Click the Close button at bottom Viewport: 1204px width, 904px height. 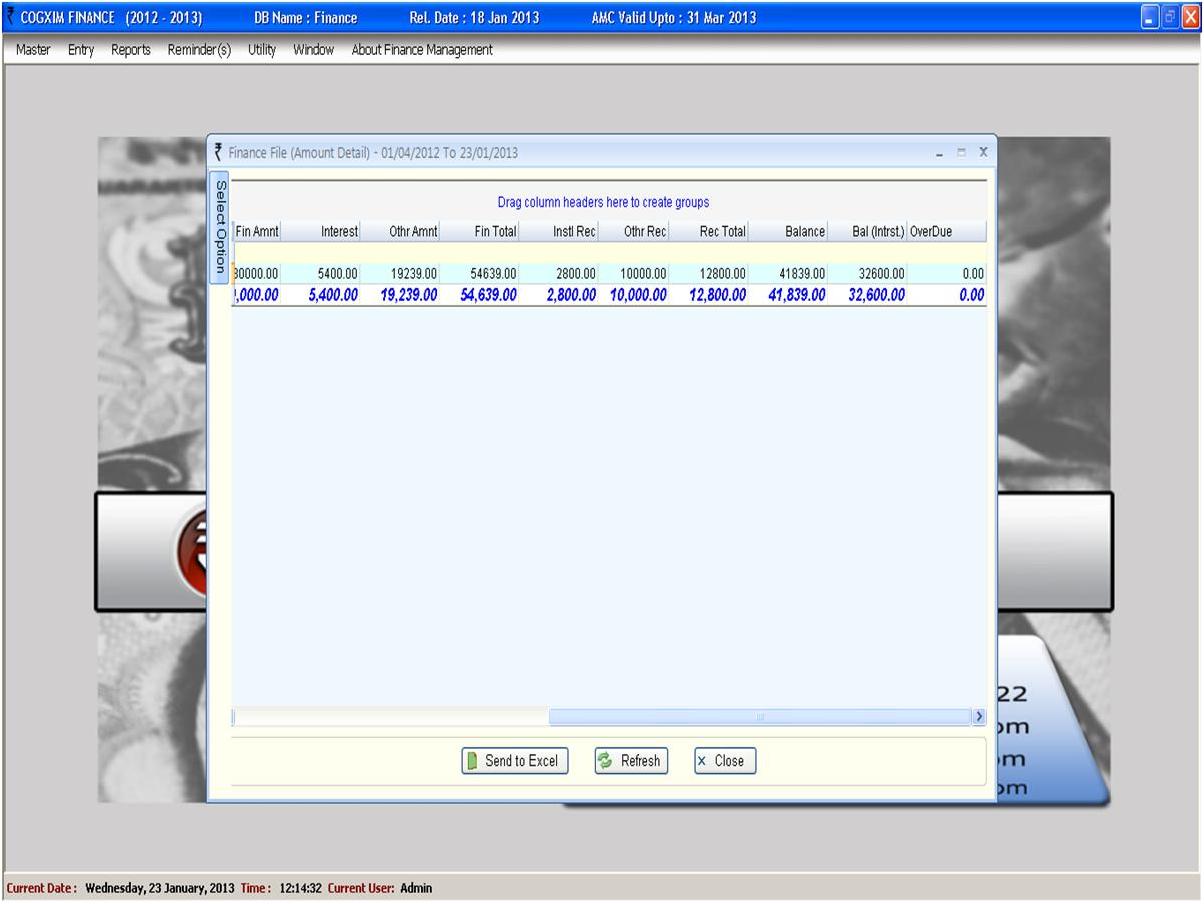[725, 761]
